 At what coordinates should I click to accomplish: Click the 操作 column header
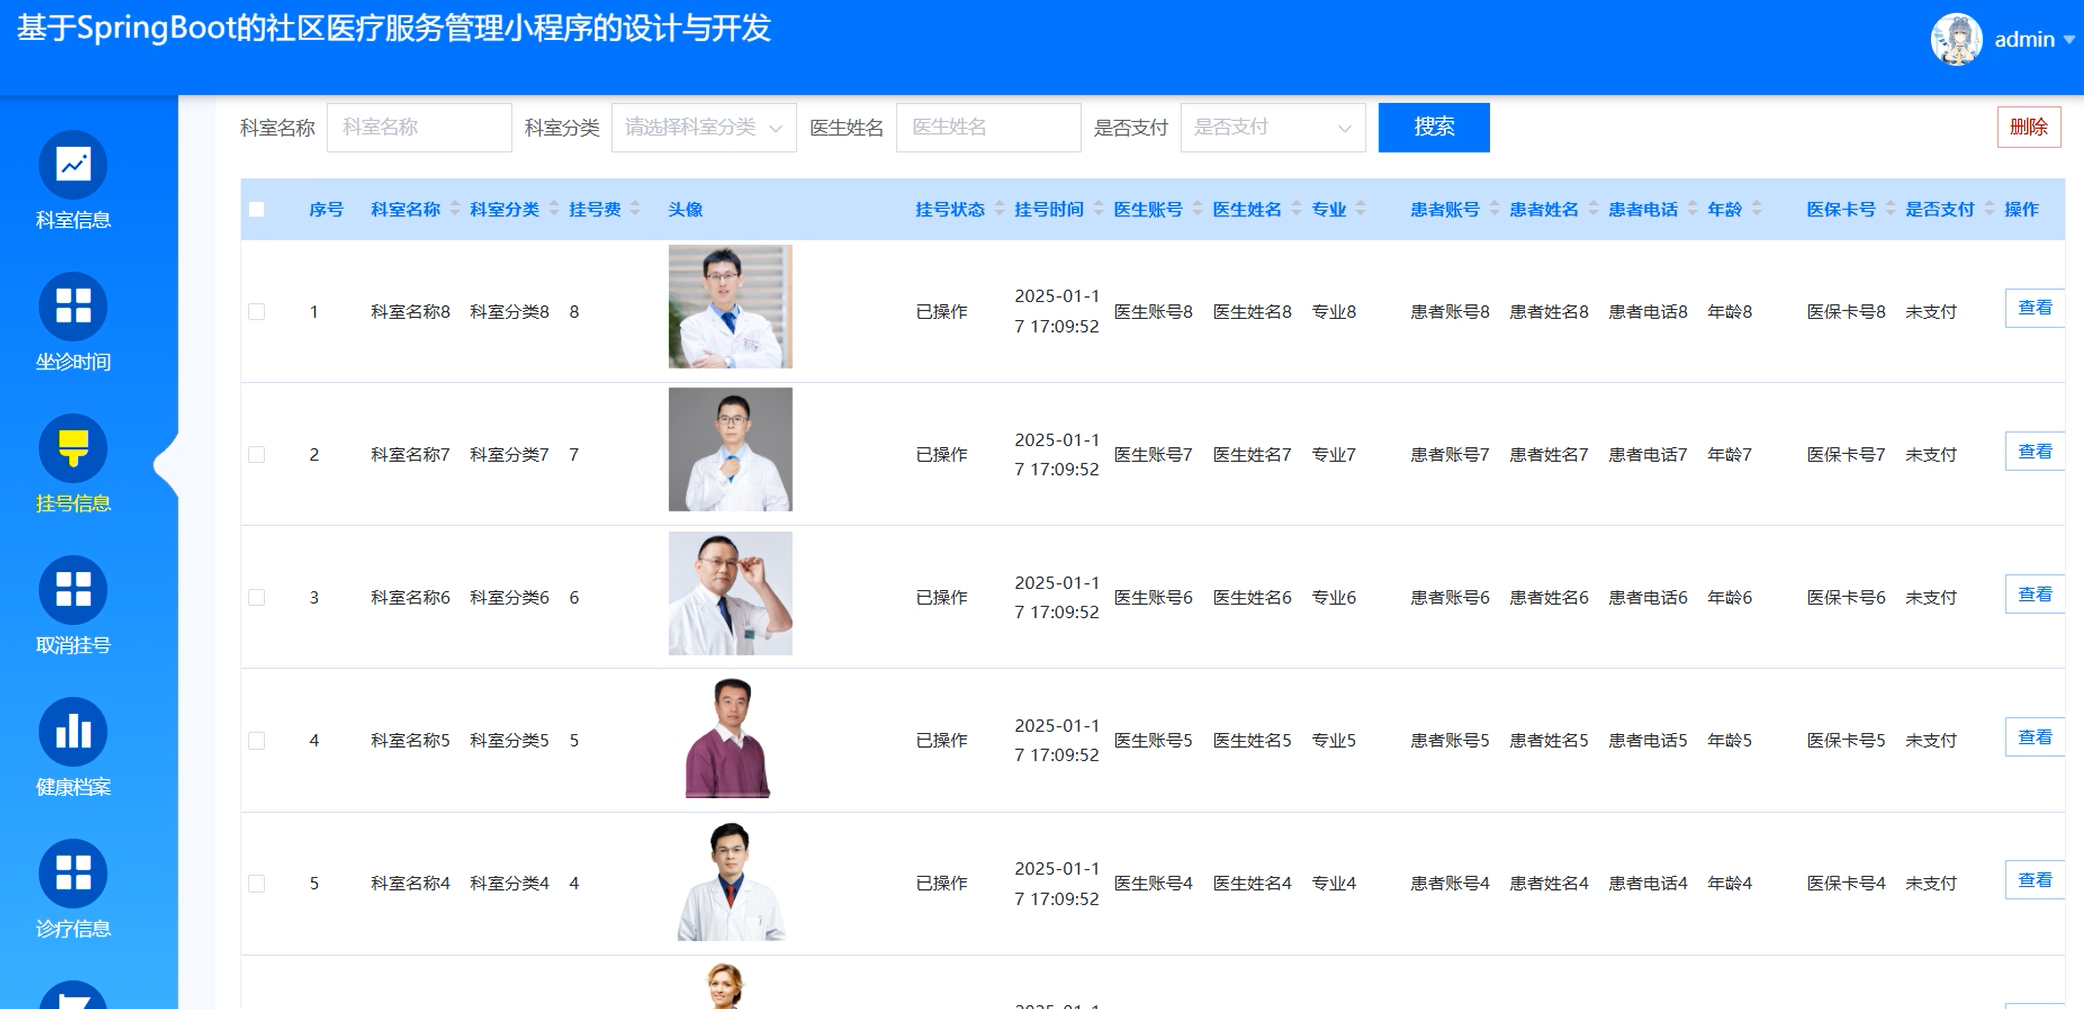pos(2022,209)
